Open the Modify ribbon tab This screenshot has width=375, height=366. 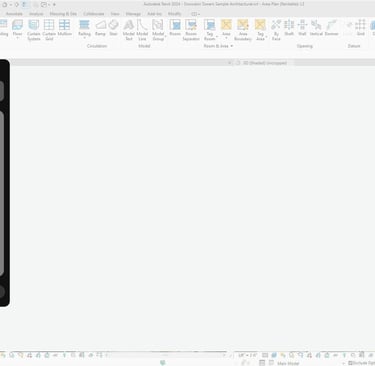(174, 14)
